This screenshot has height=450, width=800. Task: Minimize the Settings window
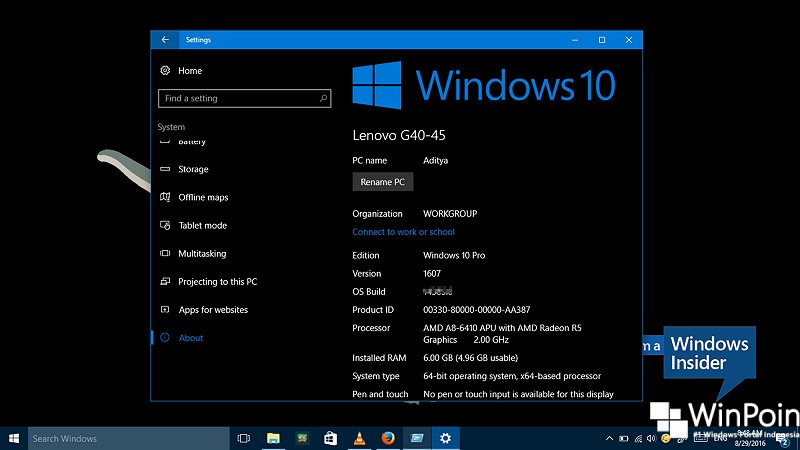(x=575, y=40)
